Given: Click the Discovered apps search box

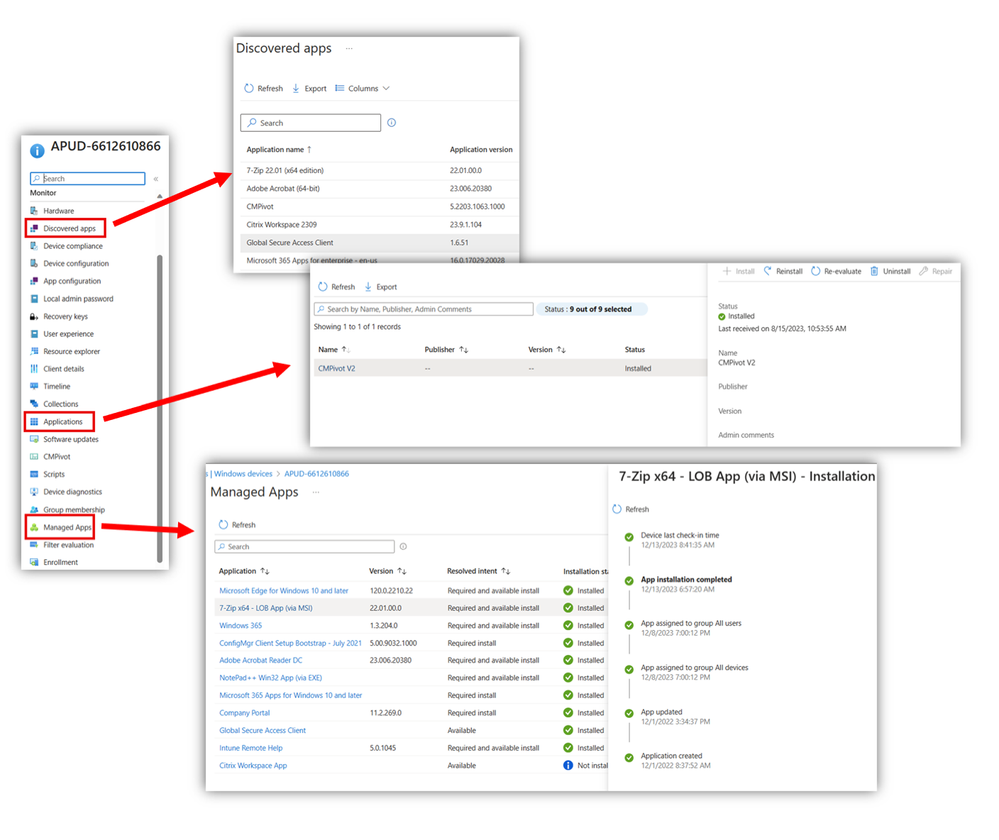Looking at the screenshot, I should point(310,123).
